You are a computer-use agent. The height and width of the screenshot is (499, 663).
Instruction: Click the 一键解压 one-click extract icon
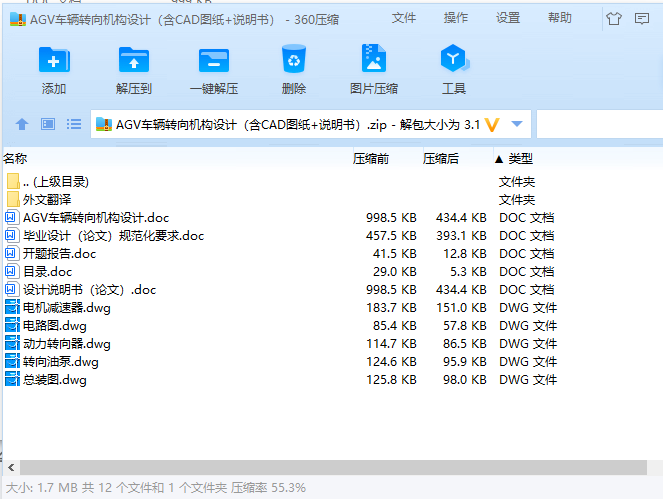pos(214,60)
